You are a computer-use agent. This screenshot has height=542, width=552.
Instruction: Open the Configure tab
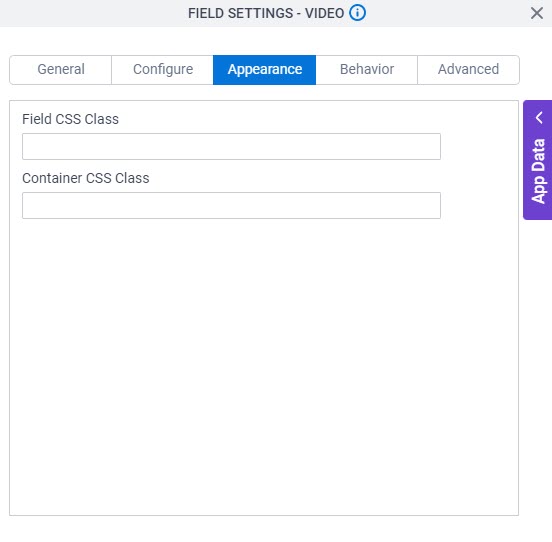163,69
